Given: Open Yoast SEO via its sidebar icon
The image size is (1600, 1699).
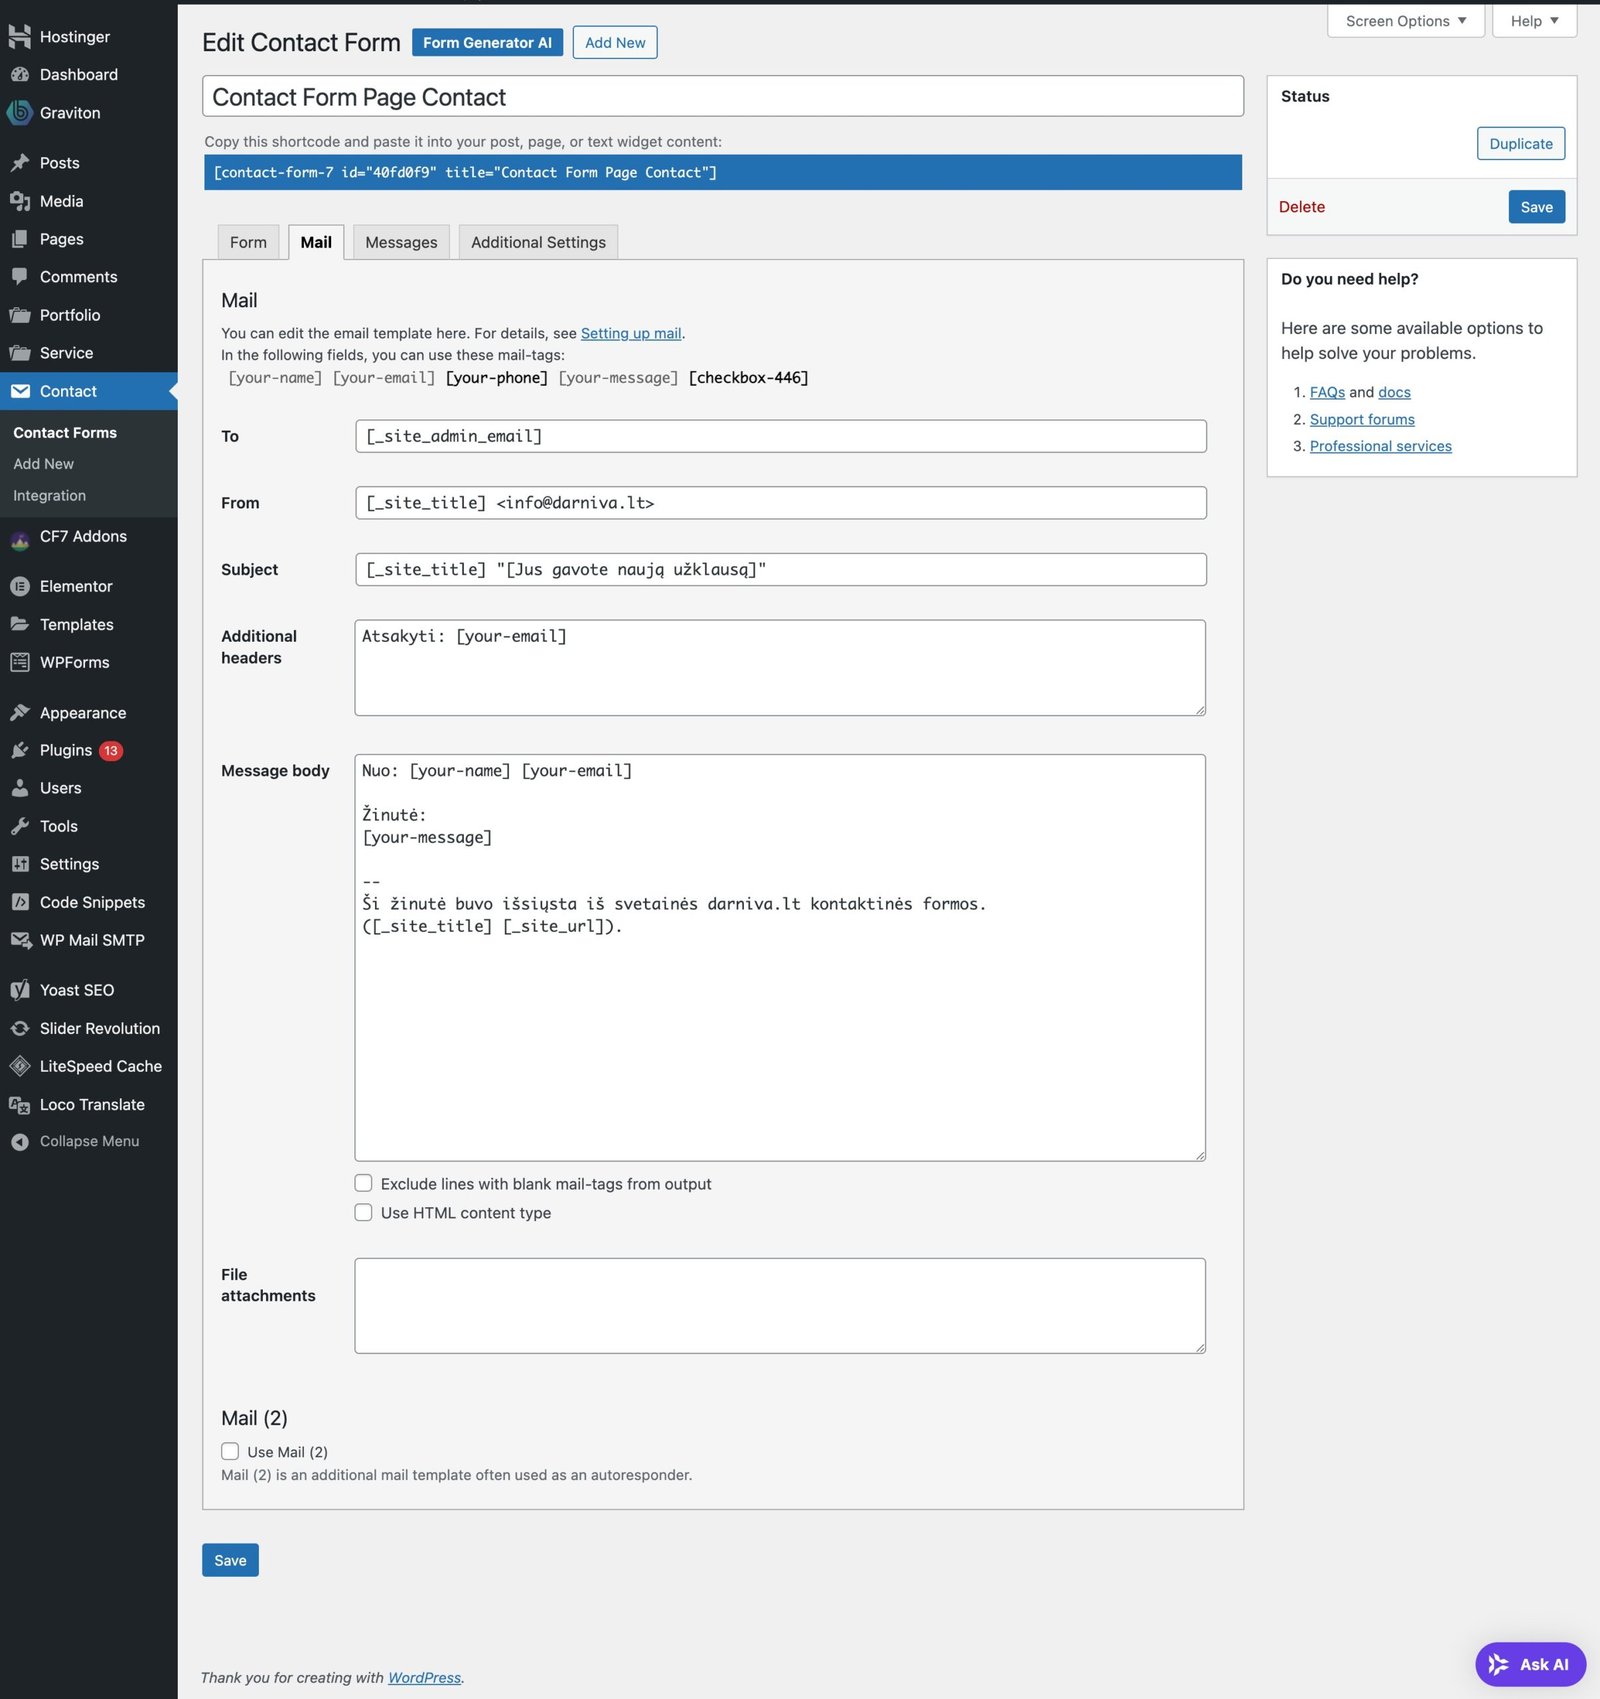Looking at the screenshot, I should [x=20, y=990].
